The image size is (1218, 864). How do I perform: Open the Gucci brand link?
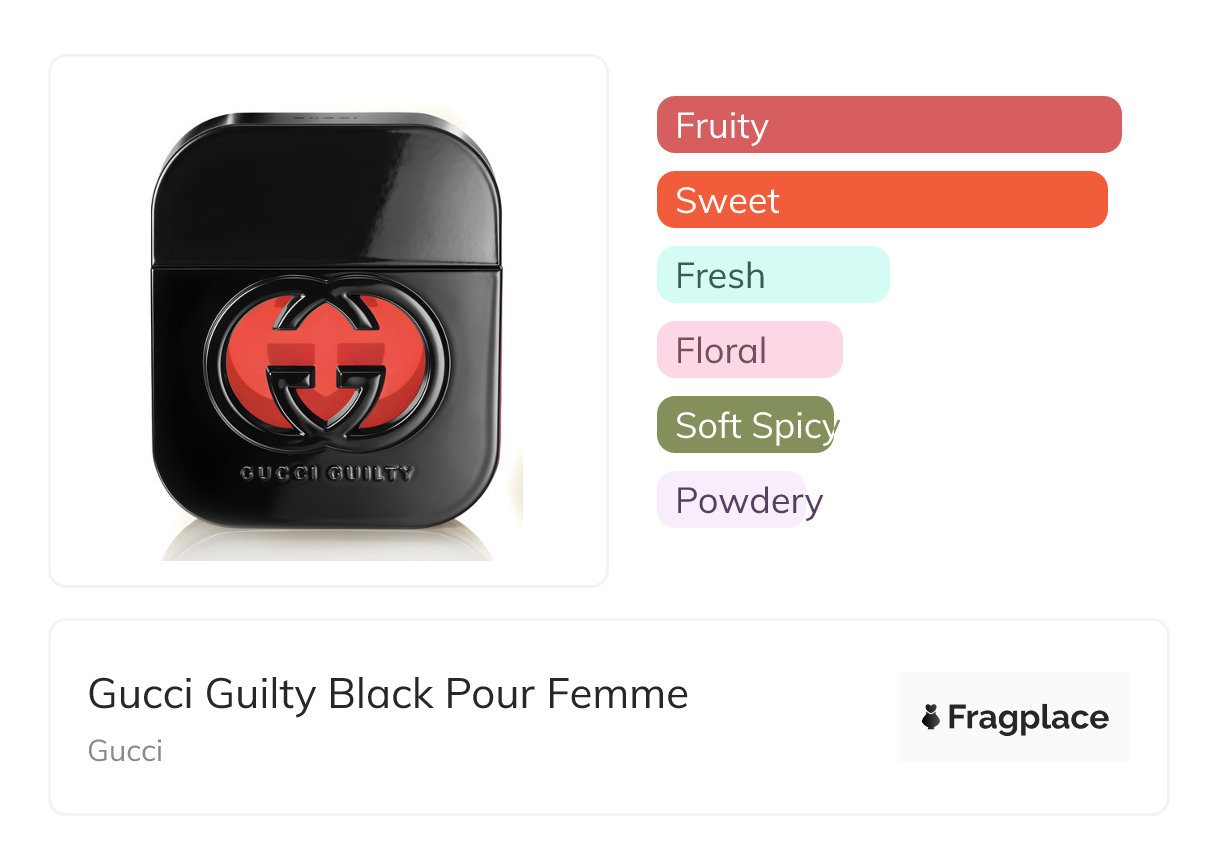(x=125, y=751)
